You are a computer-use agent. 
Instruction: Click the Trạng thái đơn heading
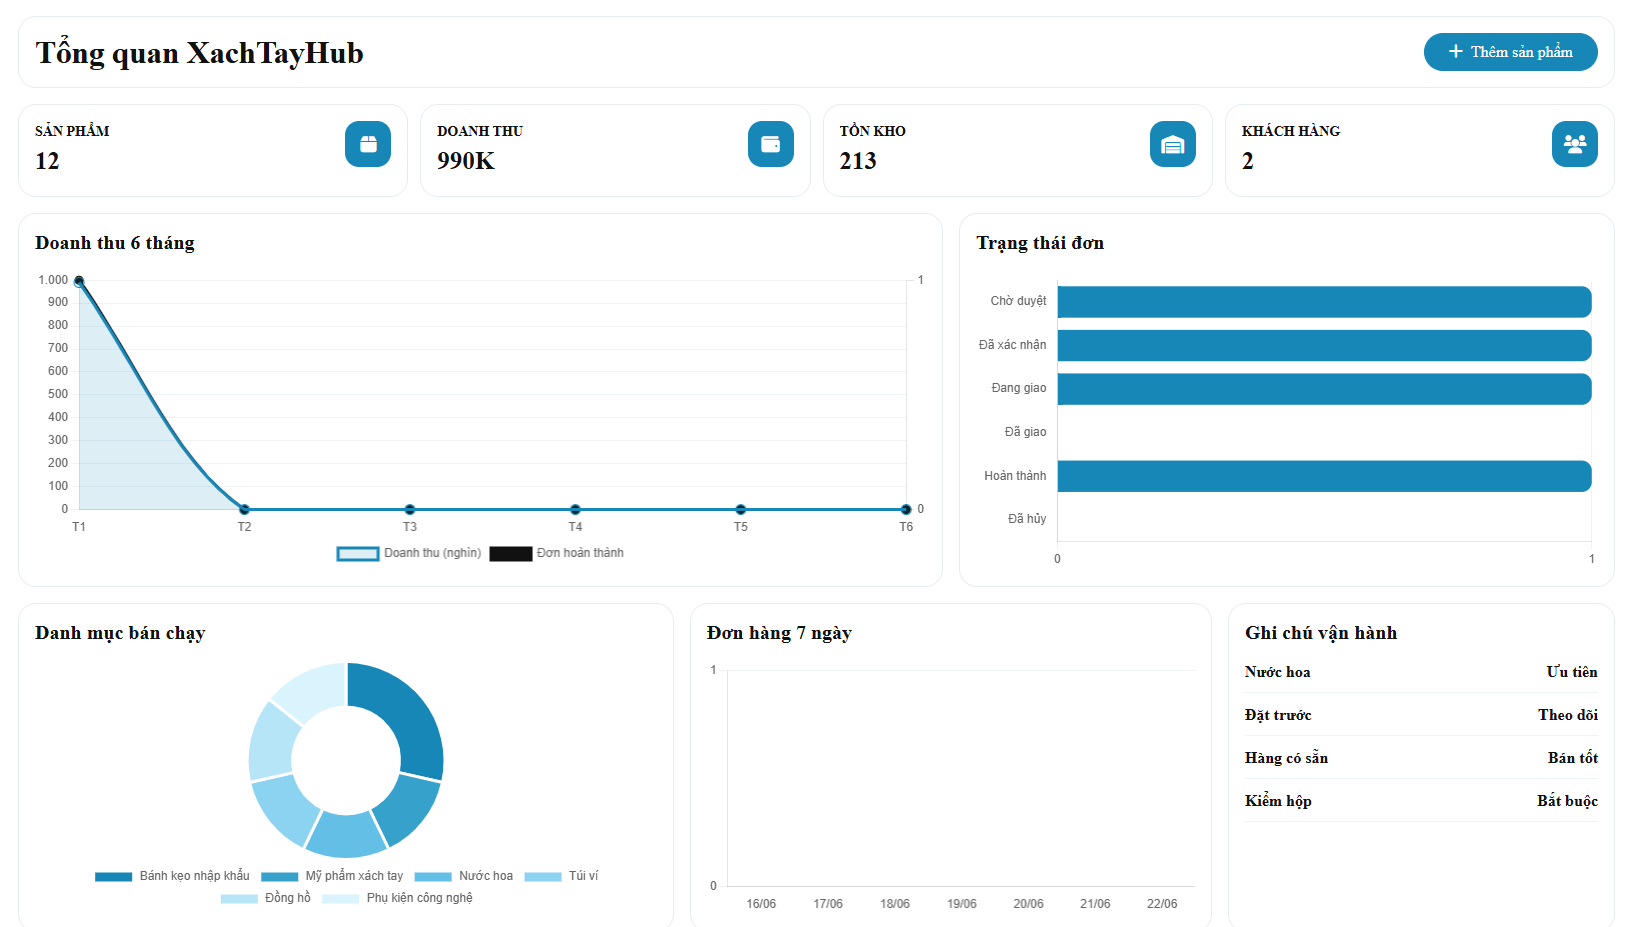1040,243
